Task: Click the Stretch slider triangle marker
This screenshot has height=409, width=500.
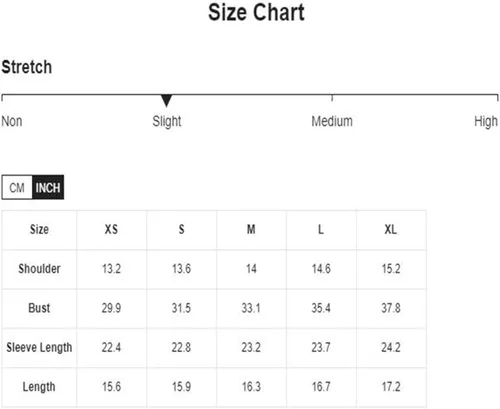Action: coord(166,101)
